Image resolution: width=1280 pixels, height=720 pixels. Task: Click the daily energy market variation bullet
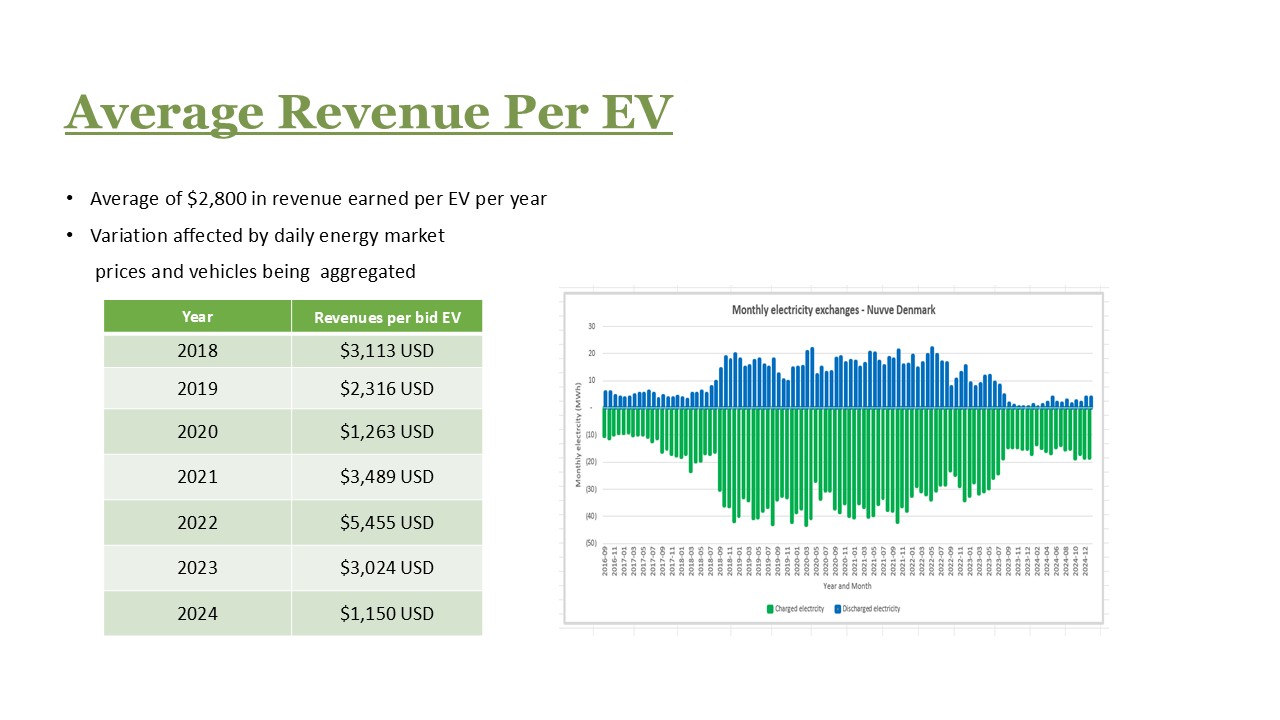point(267,236)
